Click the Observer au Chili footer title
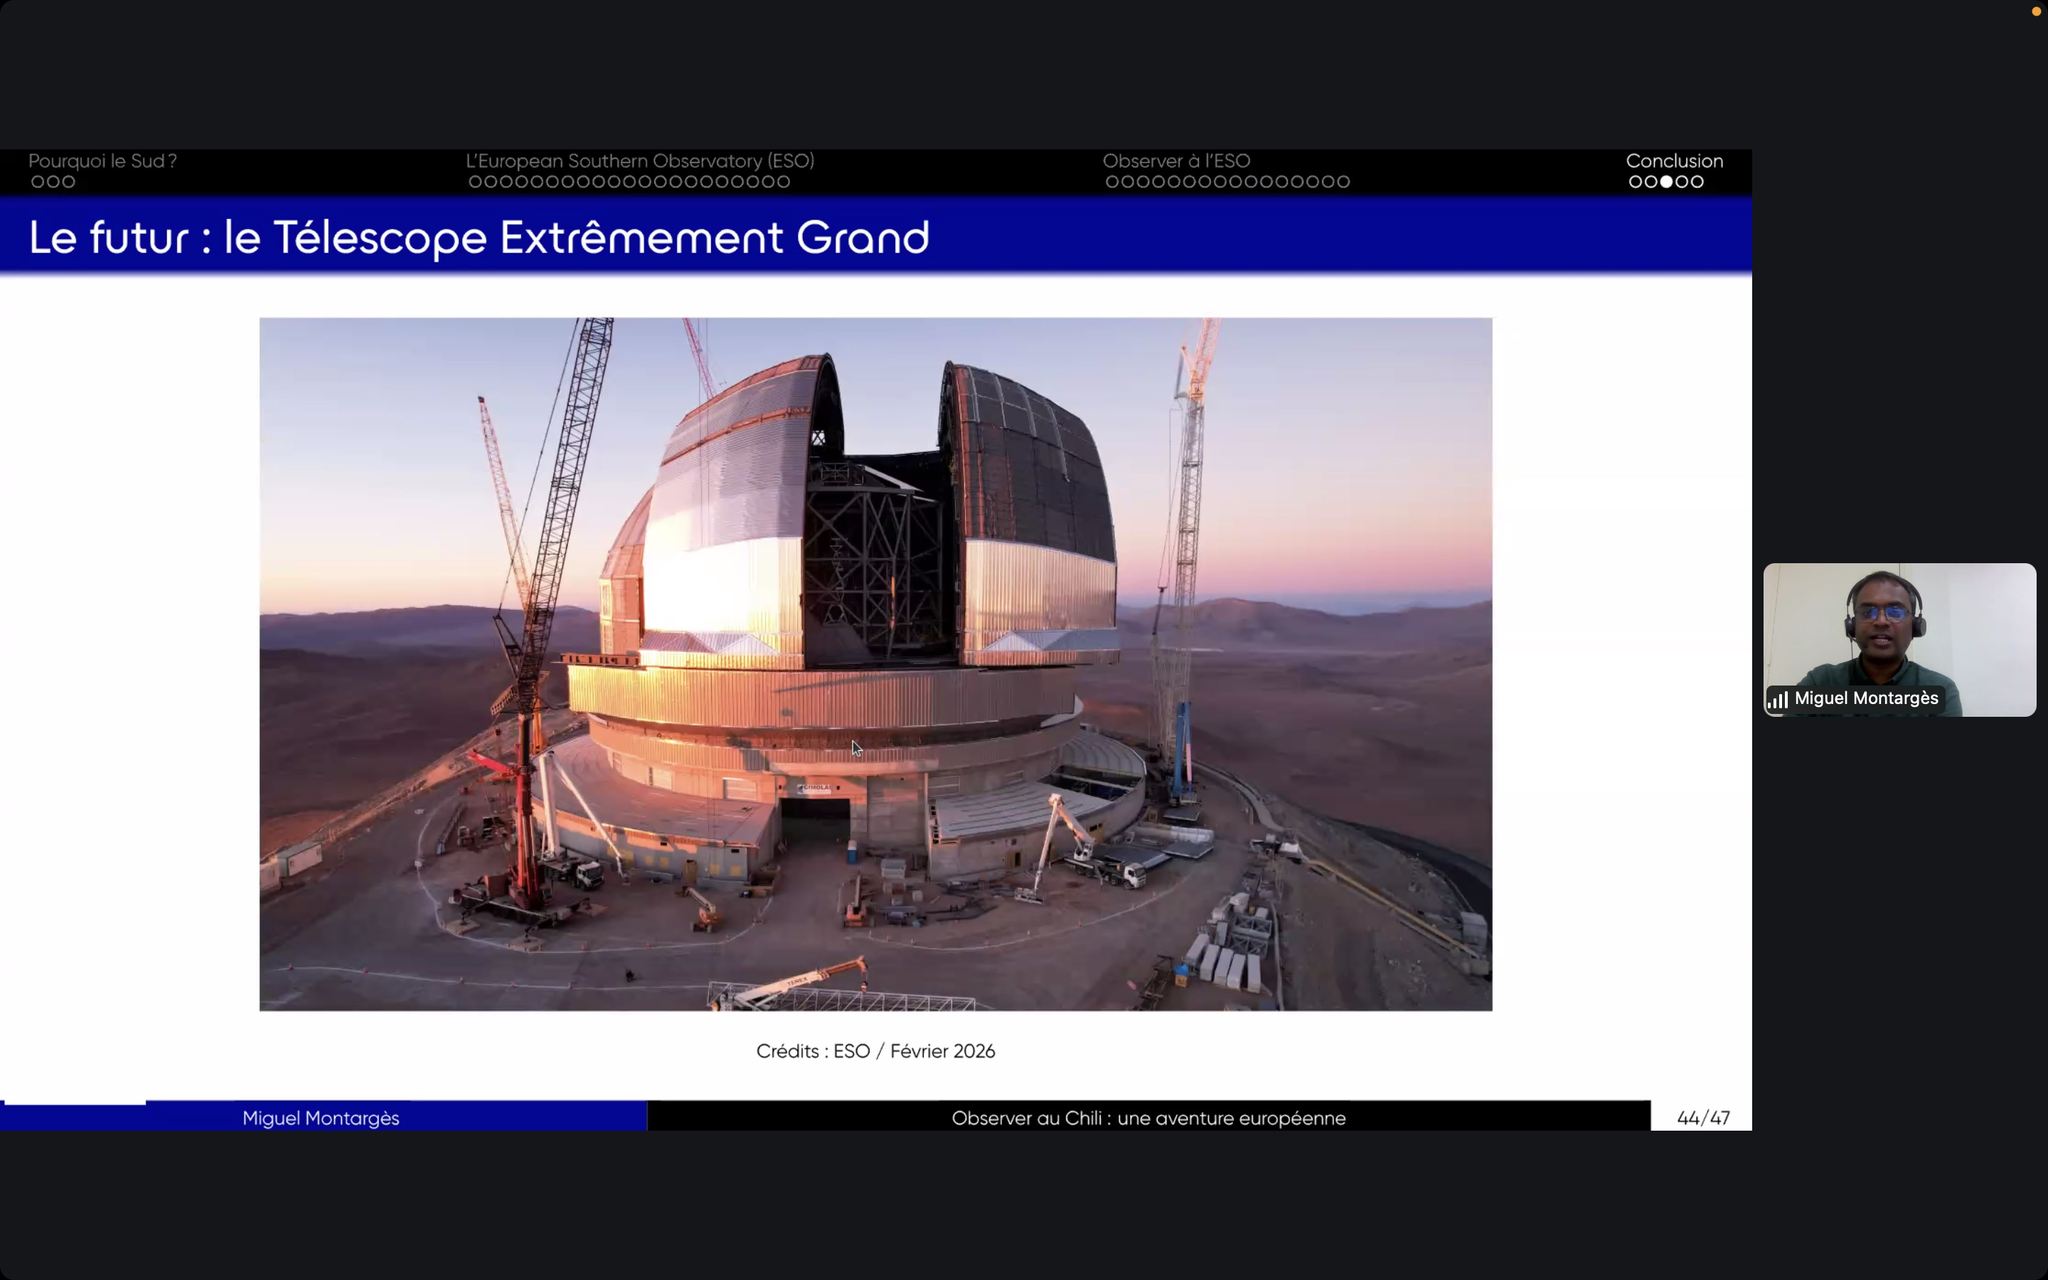The width and height of the screenshot is (2048, 1280). point(1148,1118)
